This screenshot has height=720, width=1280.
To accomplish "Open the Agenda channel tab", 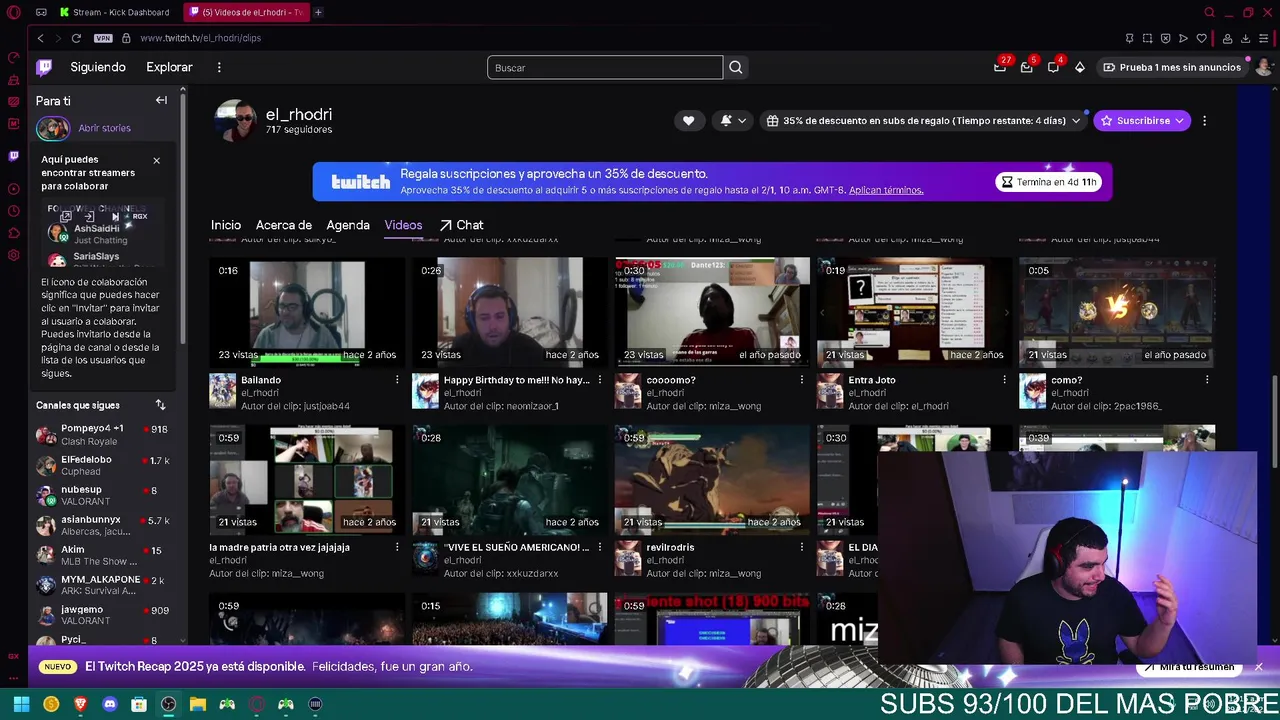I will tap(348, 225).
